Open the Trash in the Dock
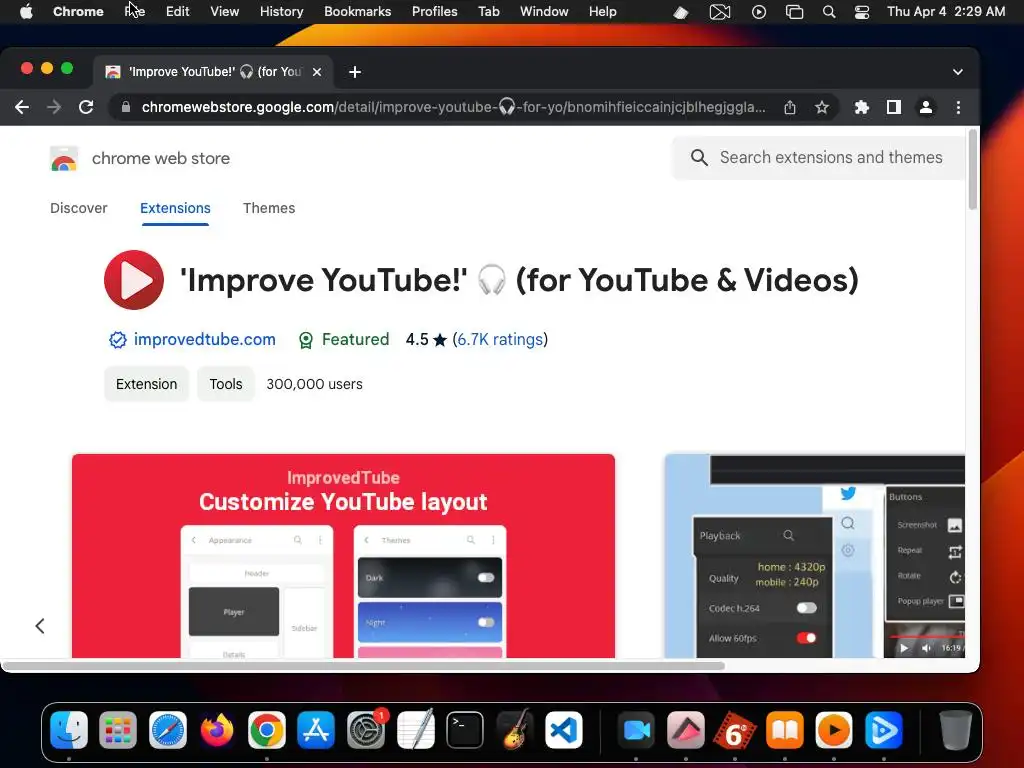1024x768 pixels. (955, 730)
